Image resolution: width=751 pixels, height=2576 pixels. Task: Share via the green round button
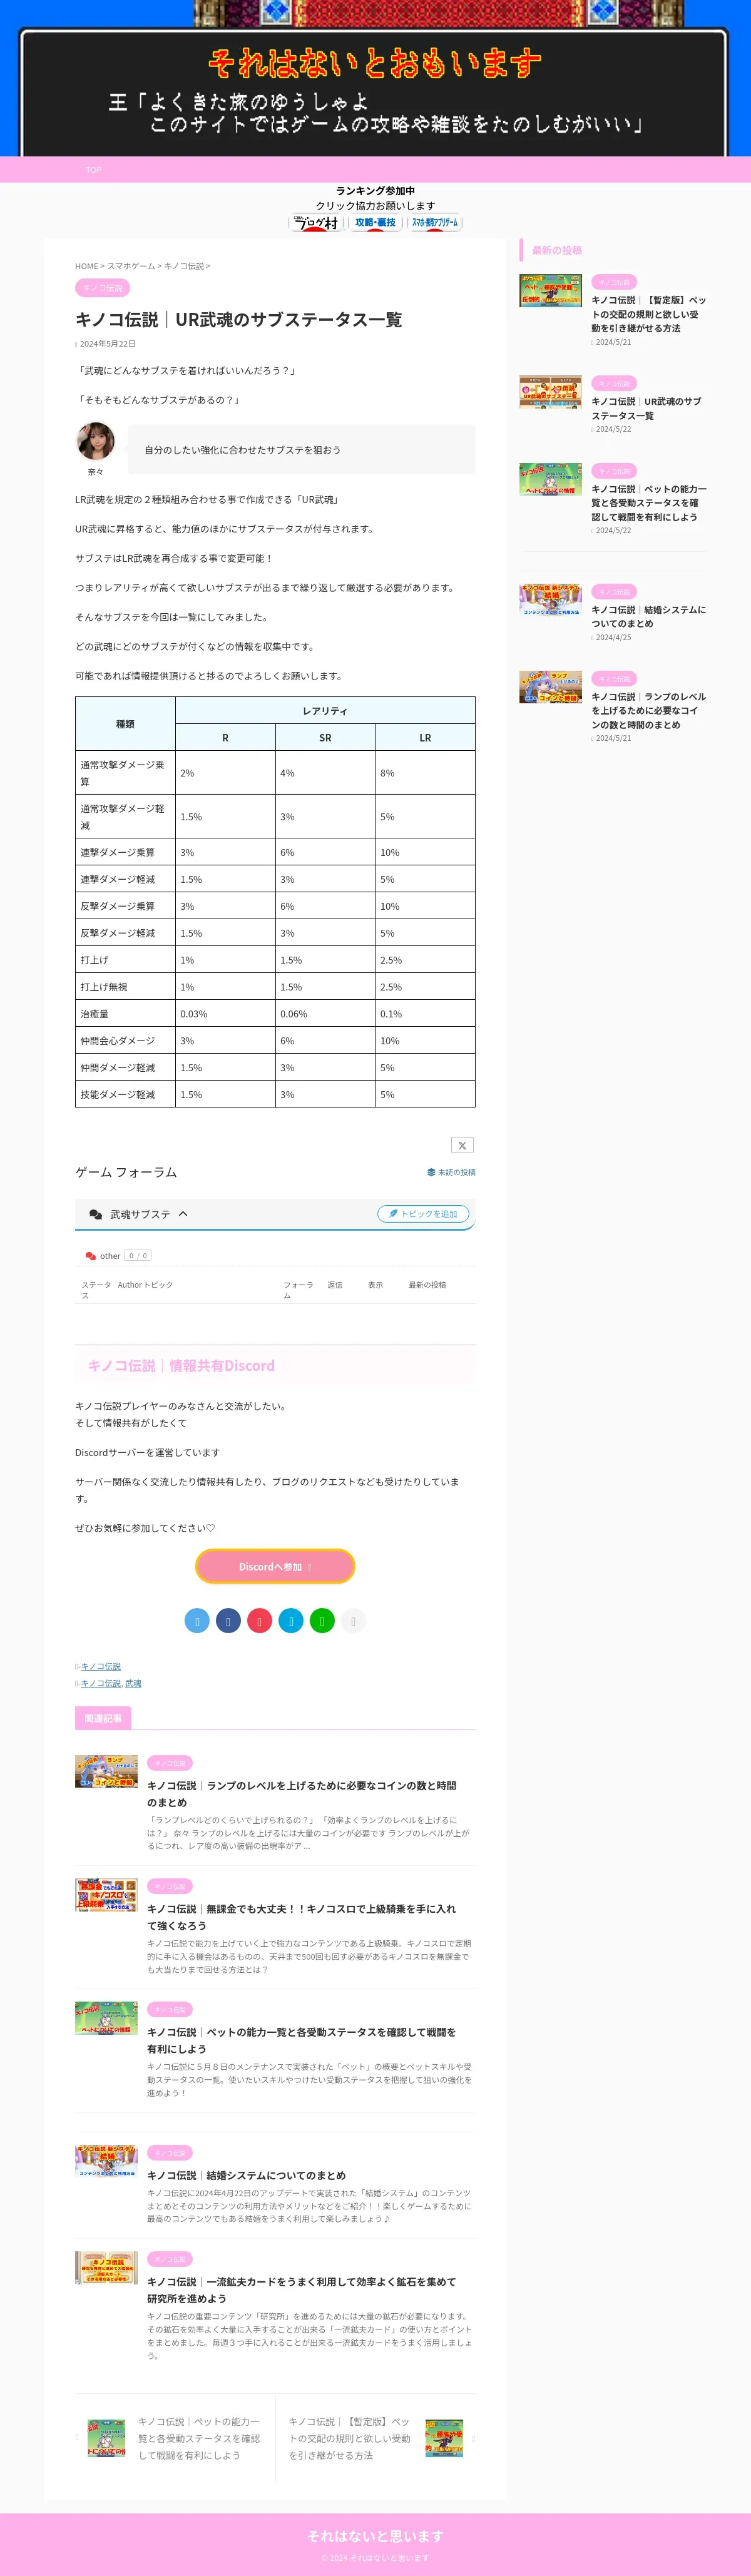pyautogui.click(x=322, y=1621)
